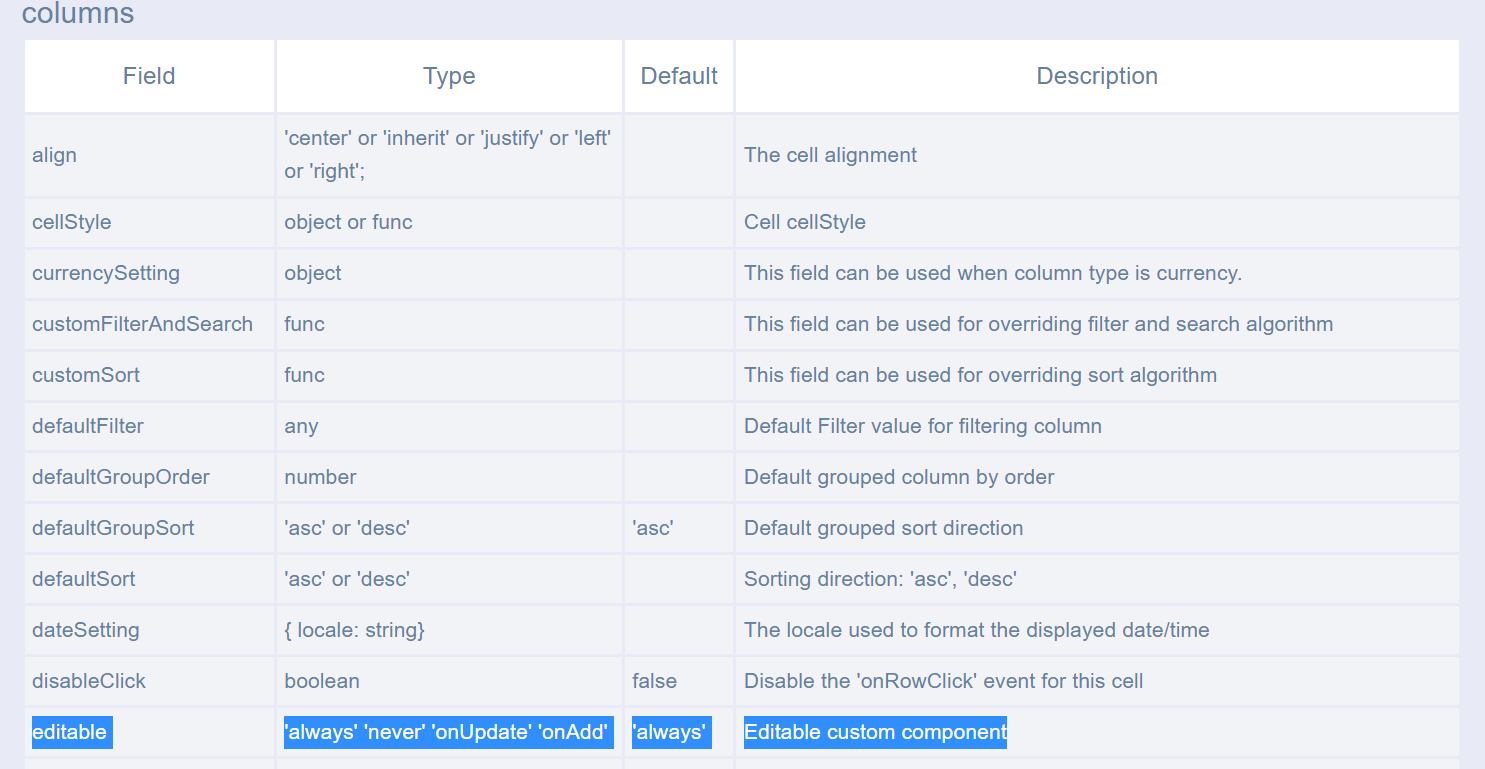Click the customFilterAndSearch field name

click(x=142, y=324)
